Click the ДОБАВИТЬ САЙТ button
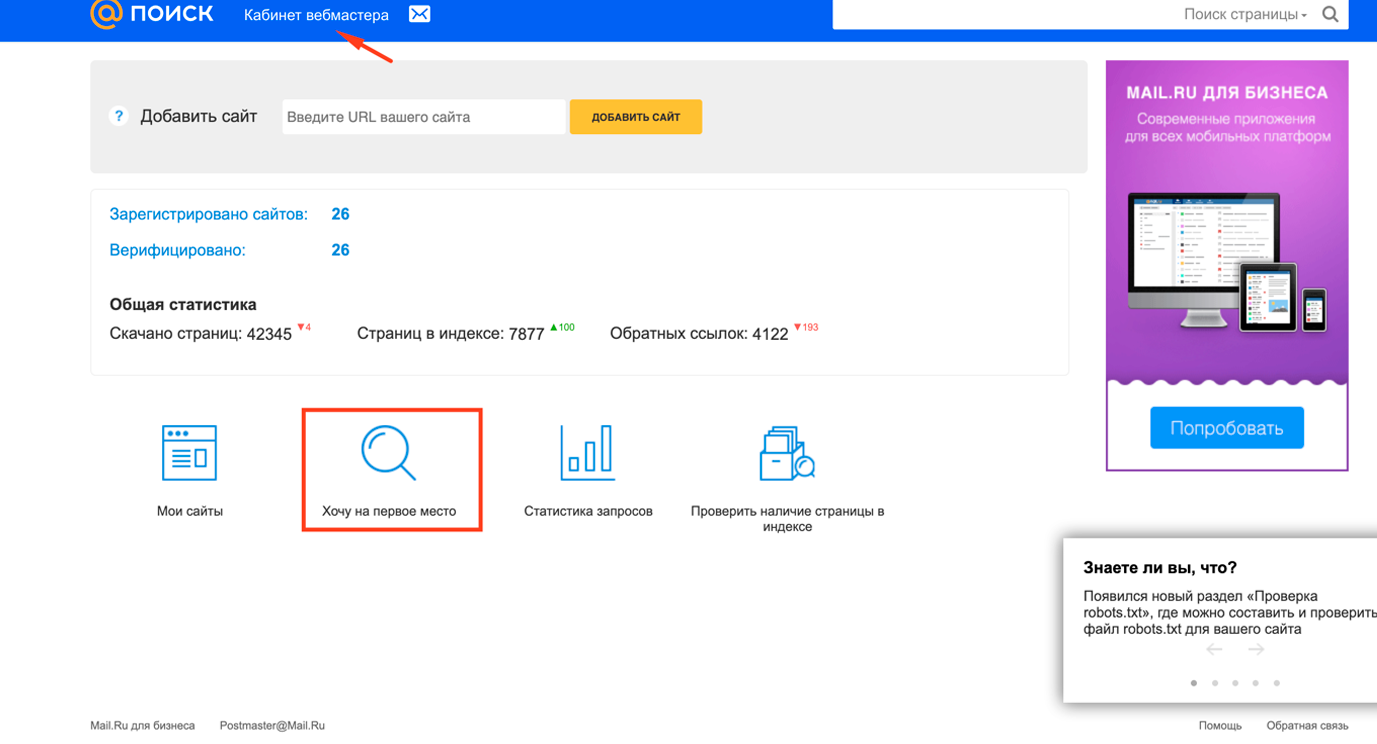This screenshot has height=744, width=1377. 636,117
